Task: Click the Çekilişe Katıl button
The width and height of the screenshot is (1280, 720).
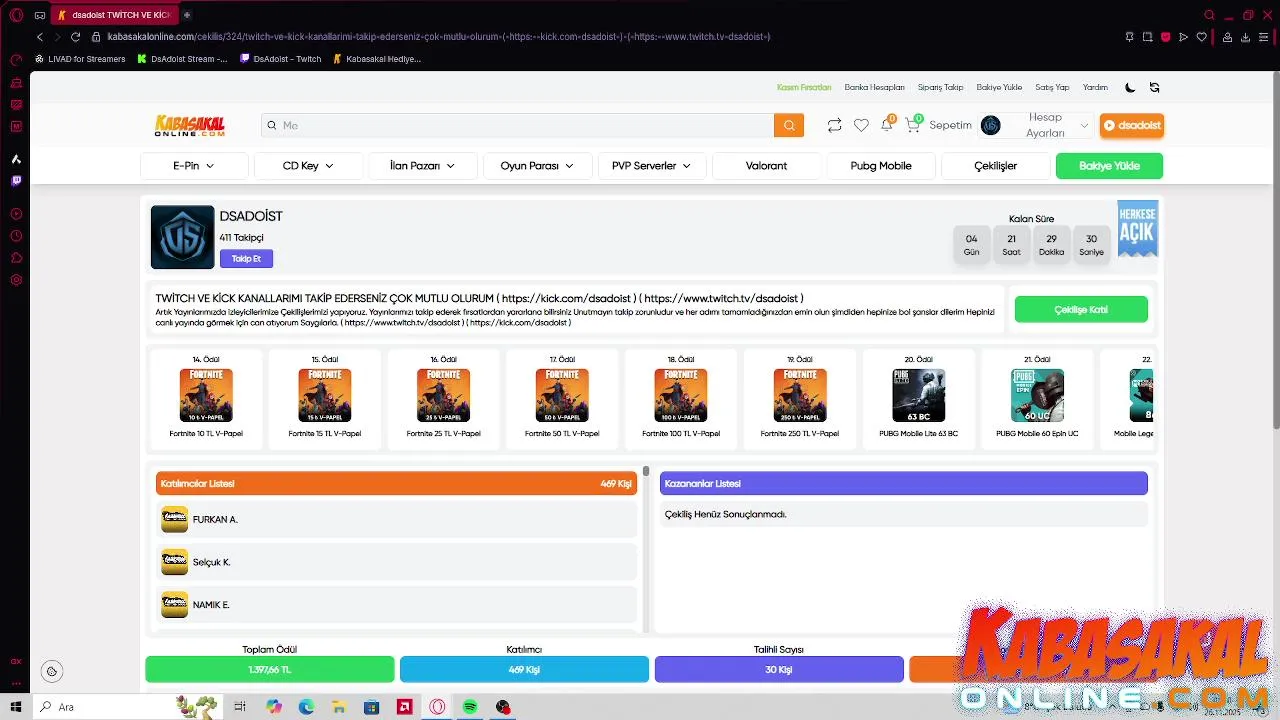Action: pyautogui.click(x=1081, y=310)
